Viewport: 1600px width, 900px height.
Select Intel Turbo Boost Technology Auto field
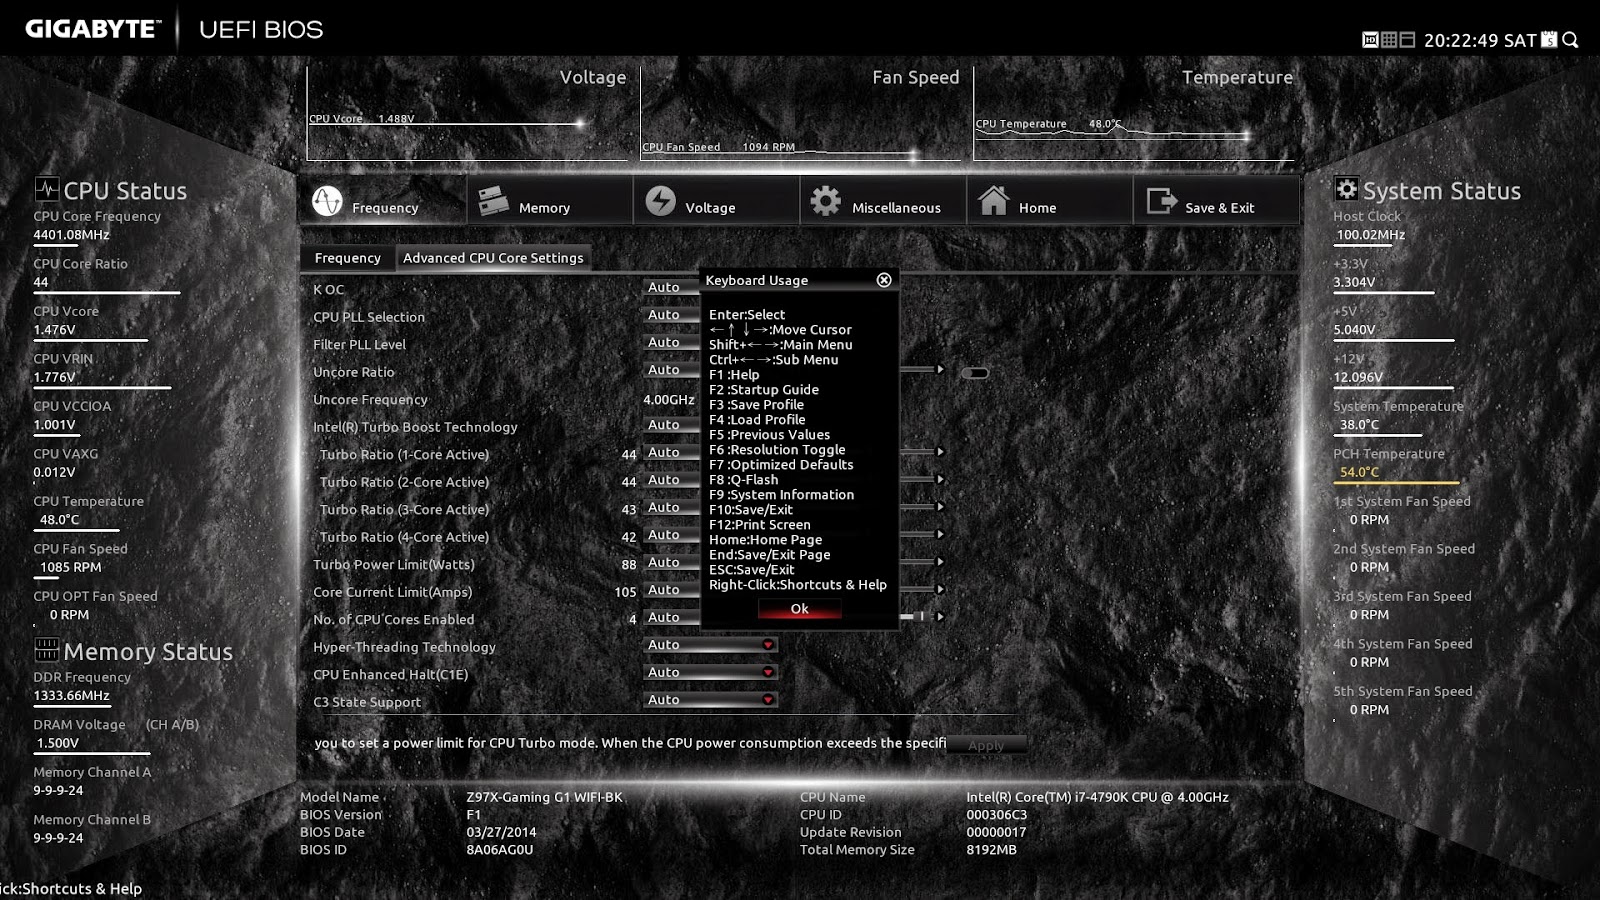671,425
